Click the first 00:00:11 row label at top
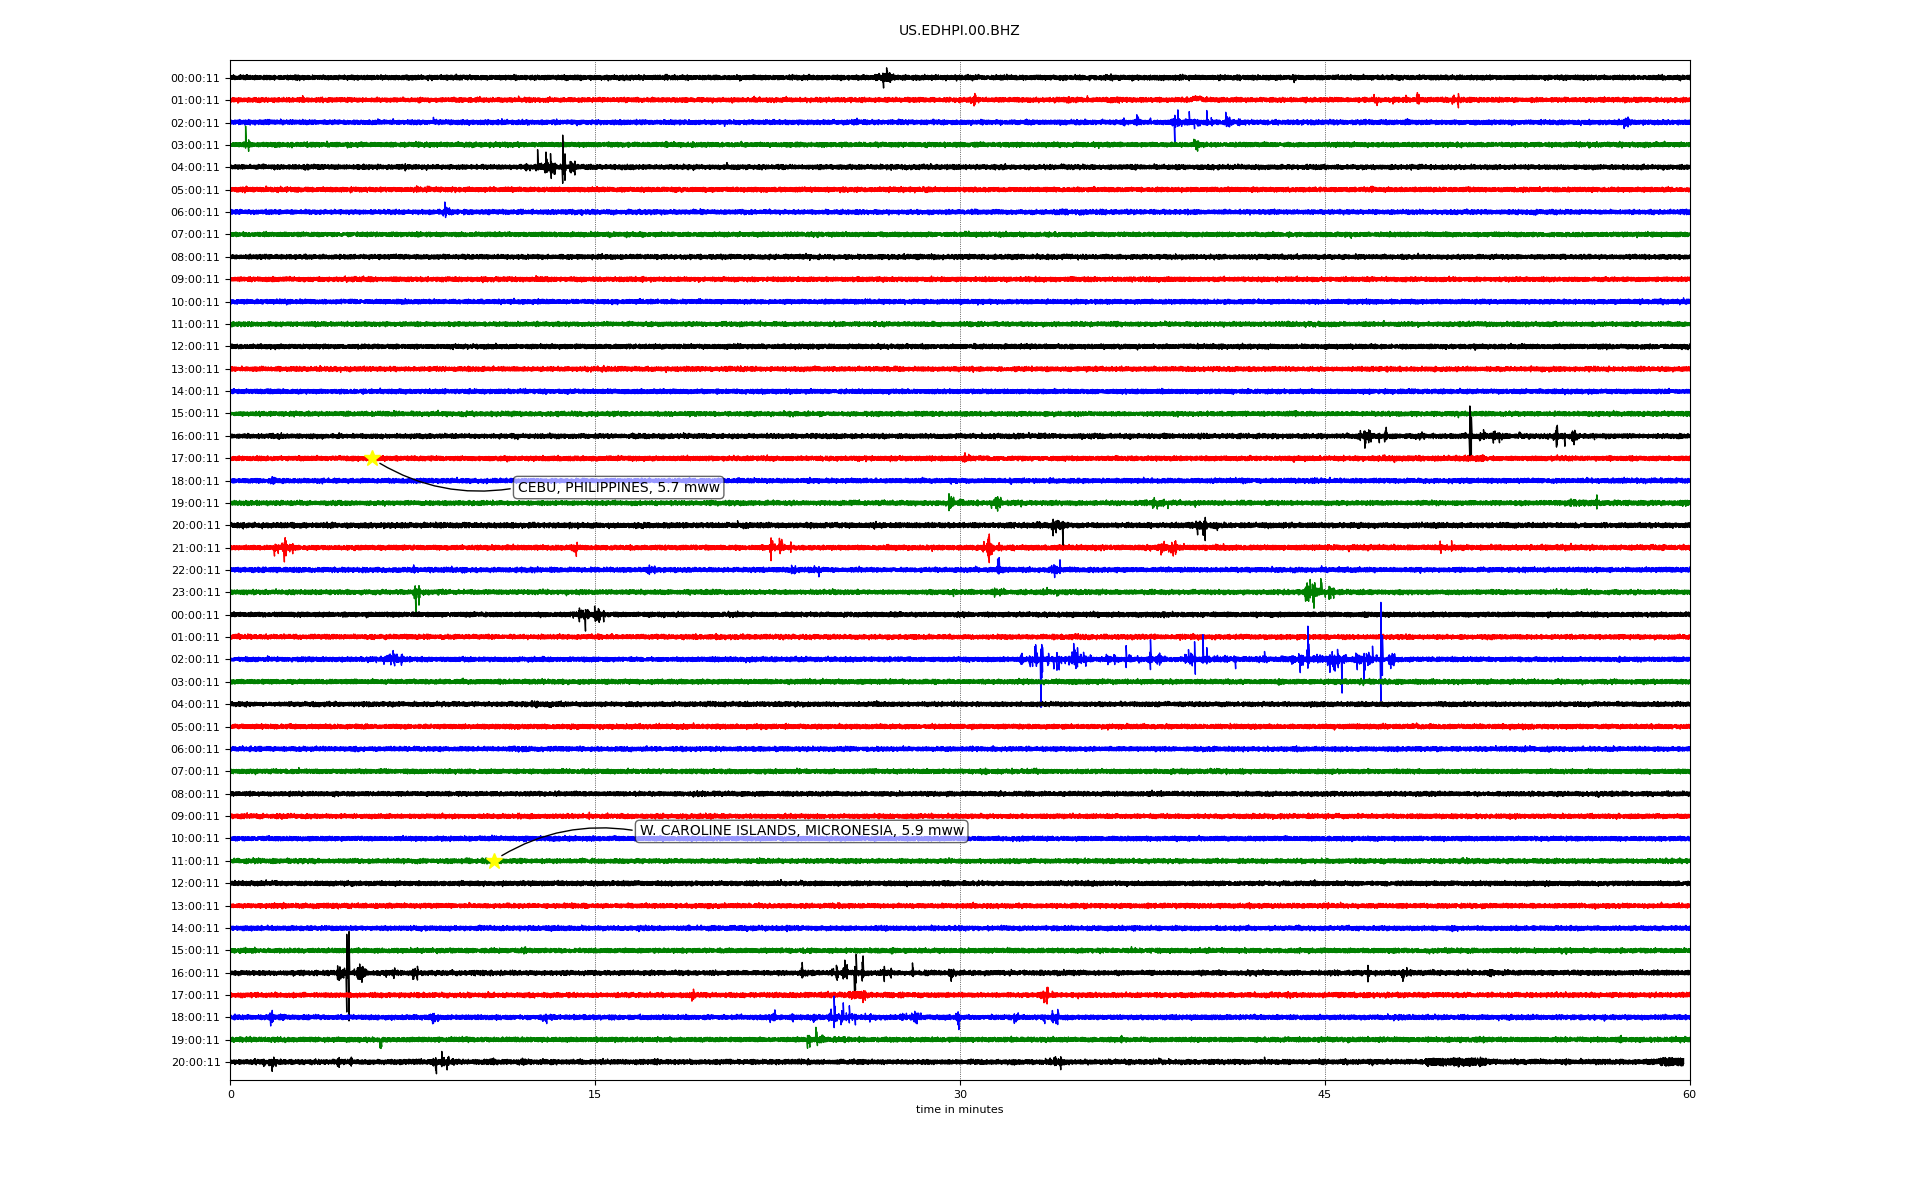 (x=195, y=78)
